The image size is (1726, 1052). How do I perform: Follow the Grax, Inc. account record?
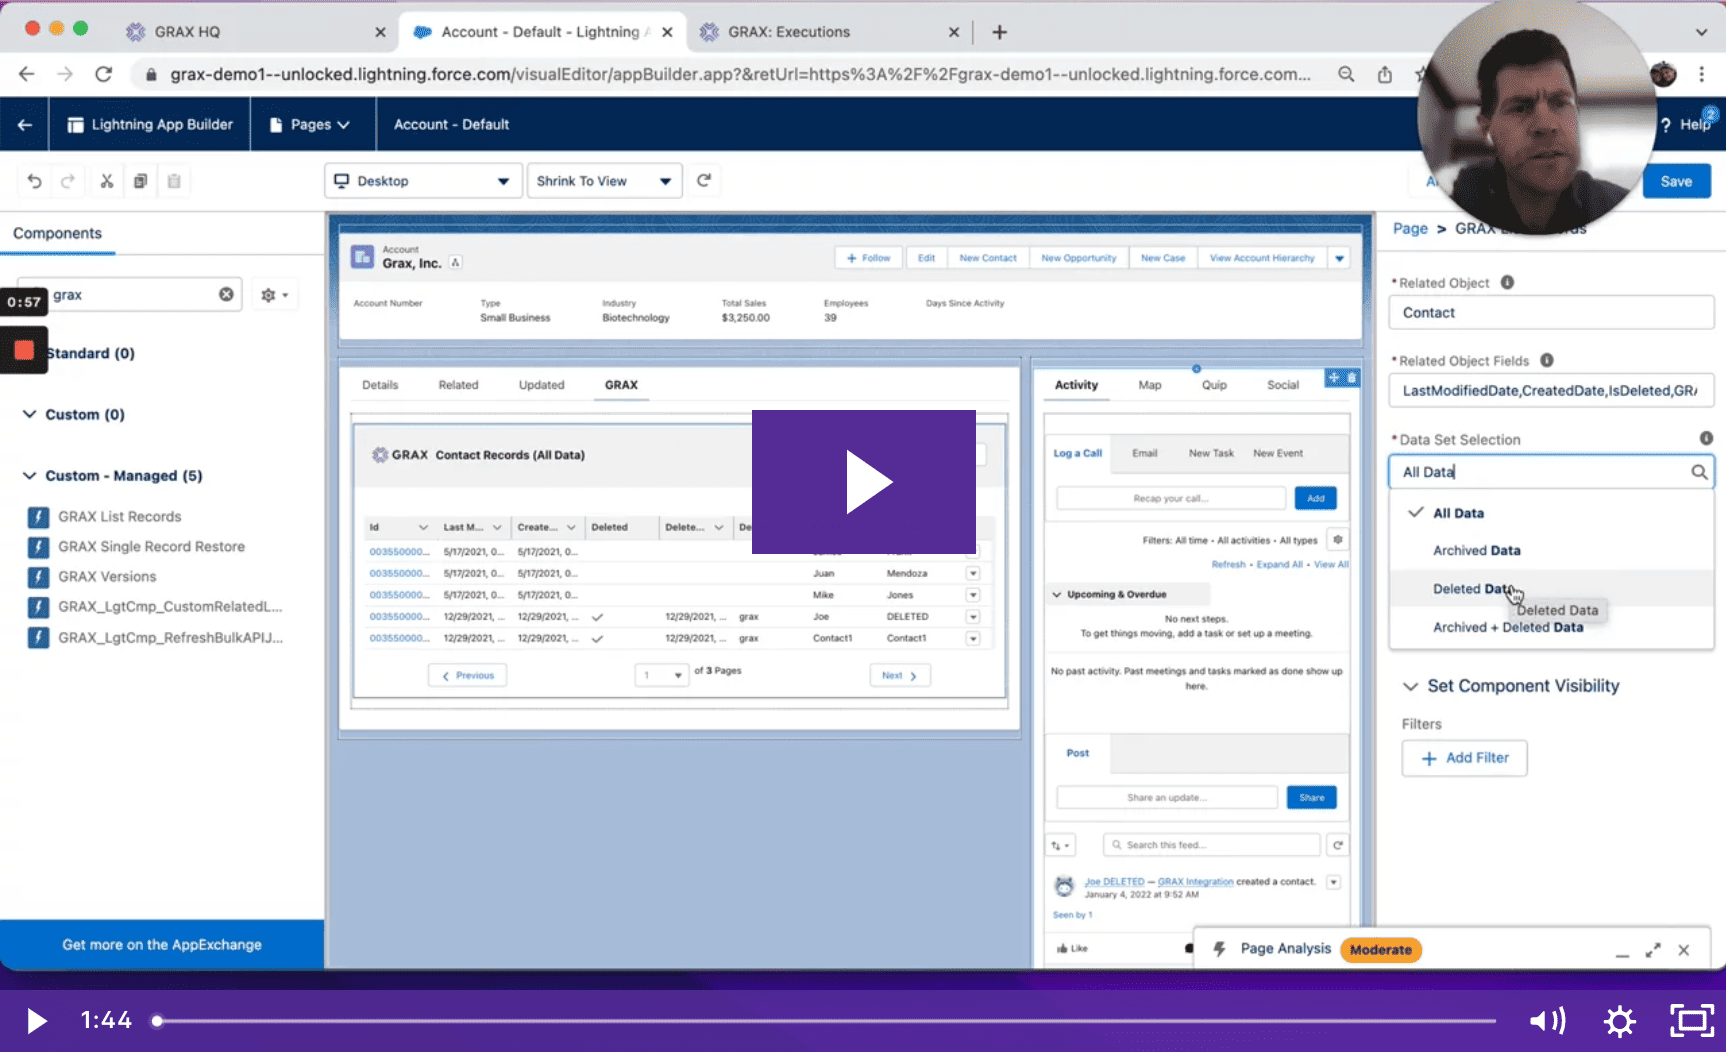pos(867,257)
